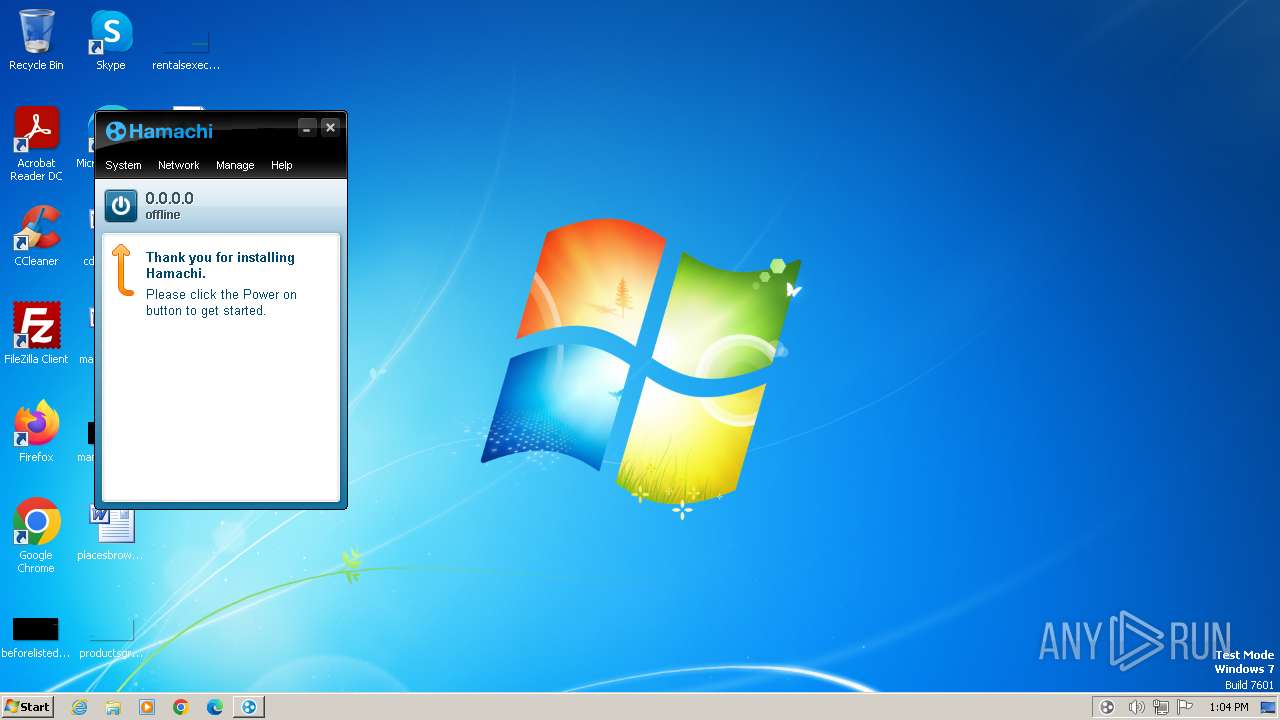Viewport: 1280px width, 720px height.
Task: Select the FileZilla Client shortcut
Action: 36,334
